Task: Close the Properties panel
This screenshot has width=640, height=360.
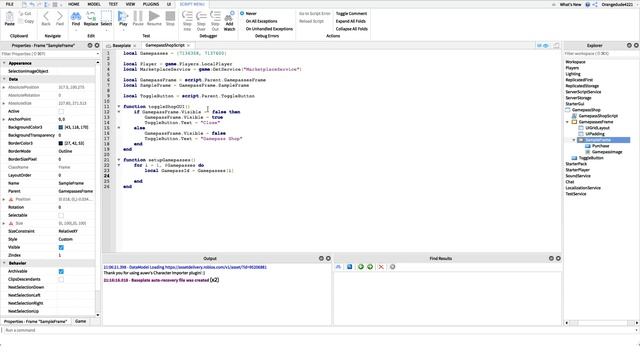Action: tap(97, 45)
